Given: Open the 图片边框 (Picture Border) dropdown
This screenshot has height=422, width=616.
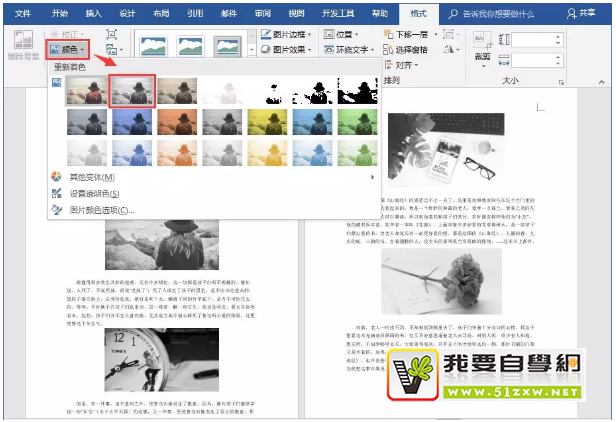Looking at the screenshot, I should (291, 33).
